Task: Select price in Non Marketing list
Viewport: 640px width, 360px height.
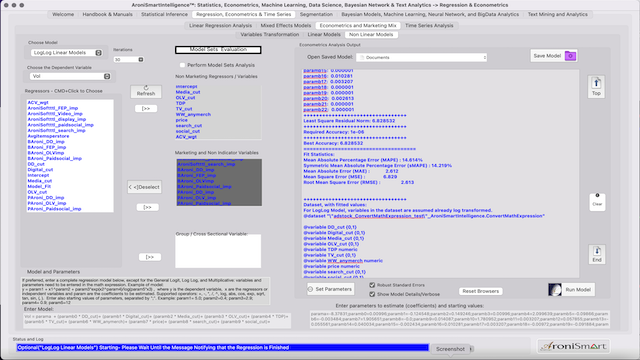Action: click(x=182, y=120)
